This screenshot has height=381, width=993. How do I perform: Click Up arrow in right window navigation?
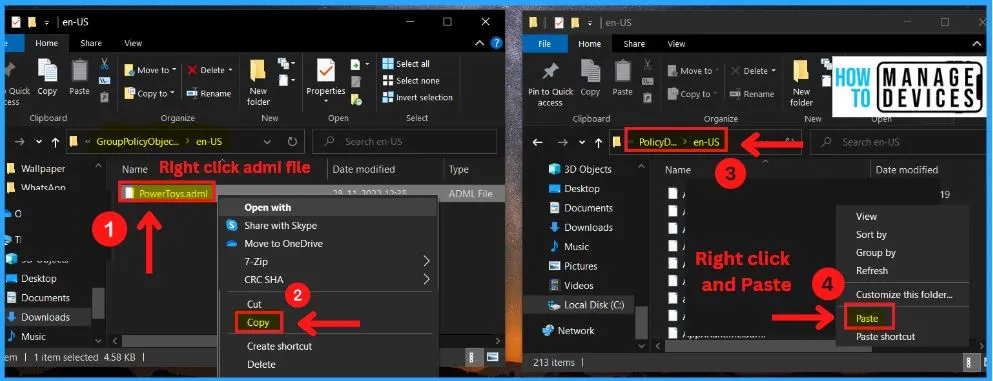598,142
